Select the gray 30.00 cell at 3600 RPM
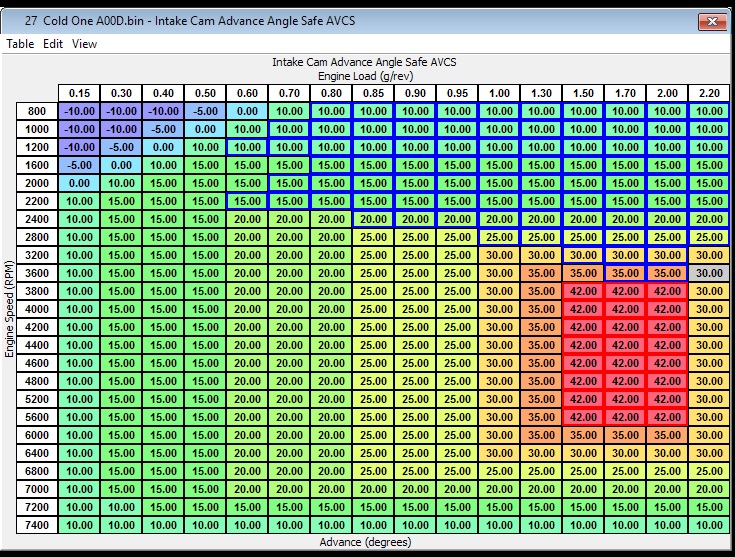 tap(709, 272)
